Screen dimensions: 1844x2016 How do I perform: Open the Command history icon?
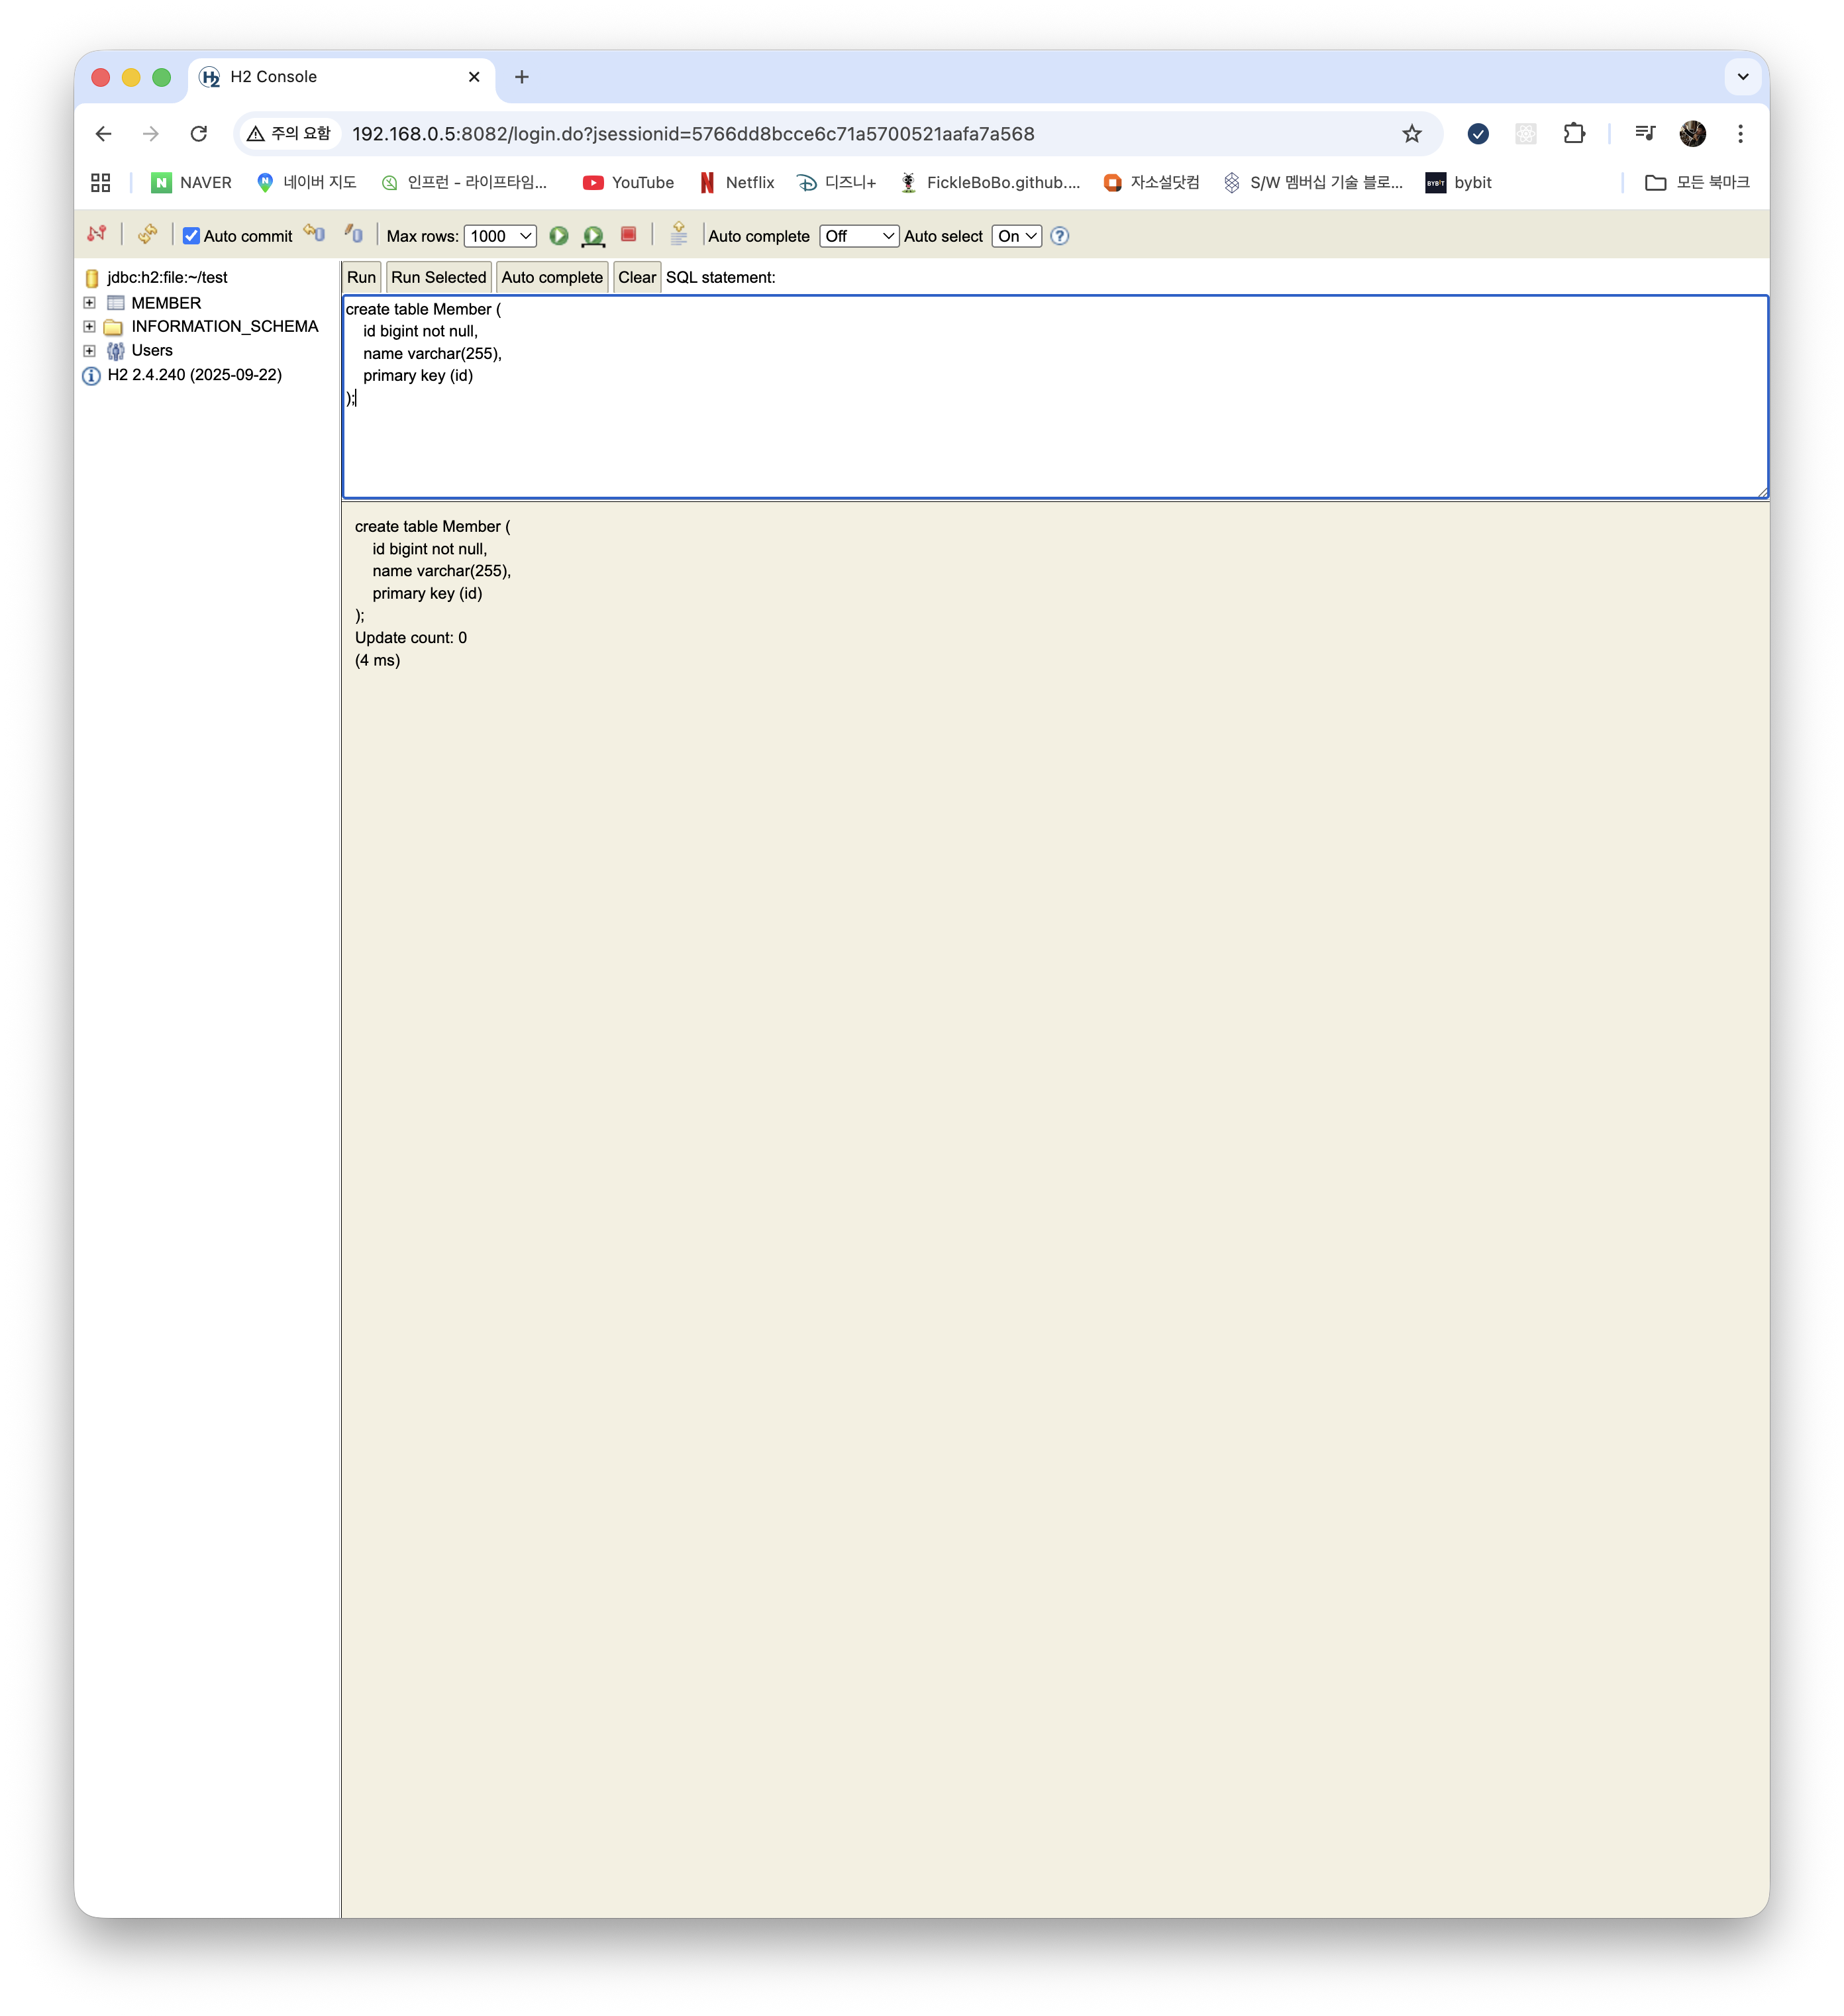coord(678,234)
